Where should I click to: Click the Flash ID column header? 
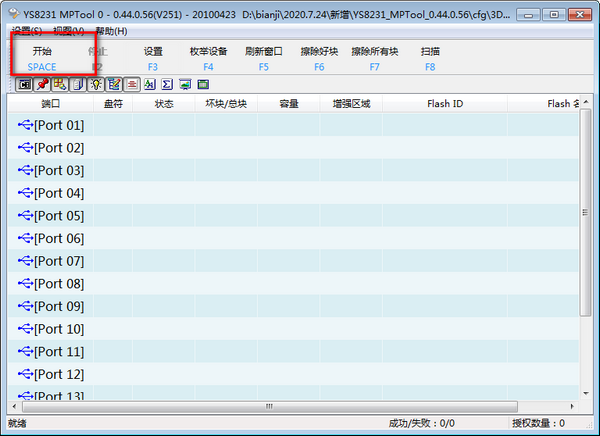pos(445,104)
